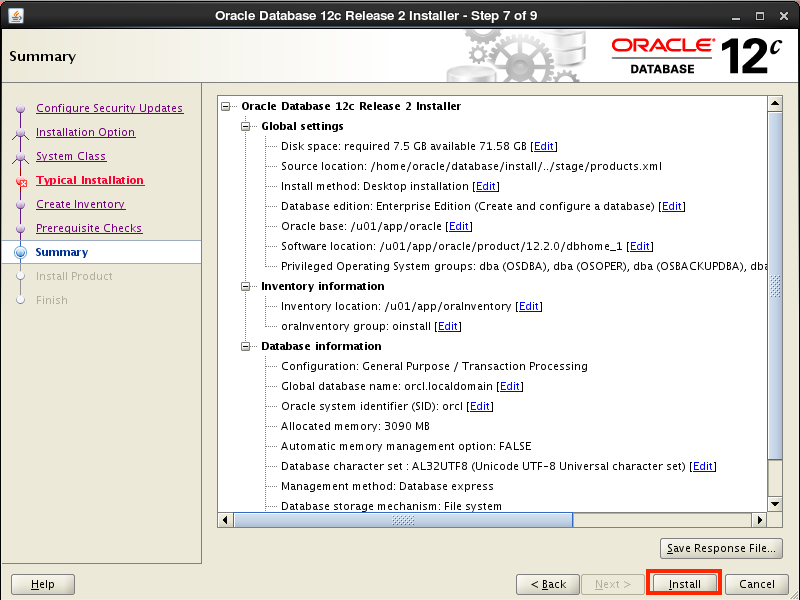The image size is (800, 600).
Task: Edit the Oracle system identifier (SID)
Action: tap(480, 406)
